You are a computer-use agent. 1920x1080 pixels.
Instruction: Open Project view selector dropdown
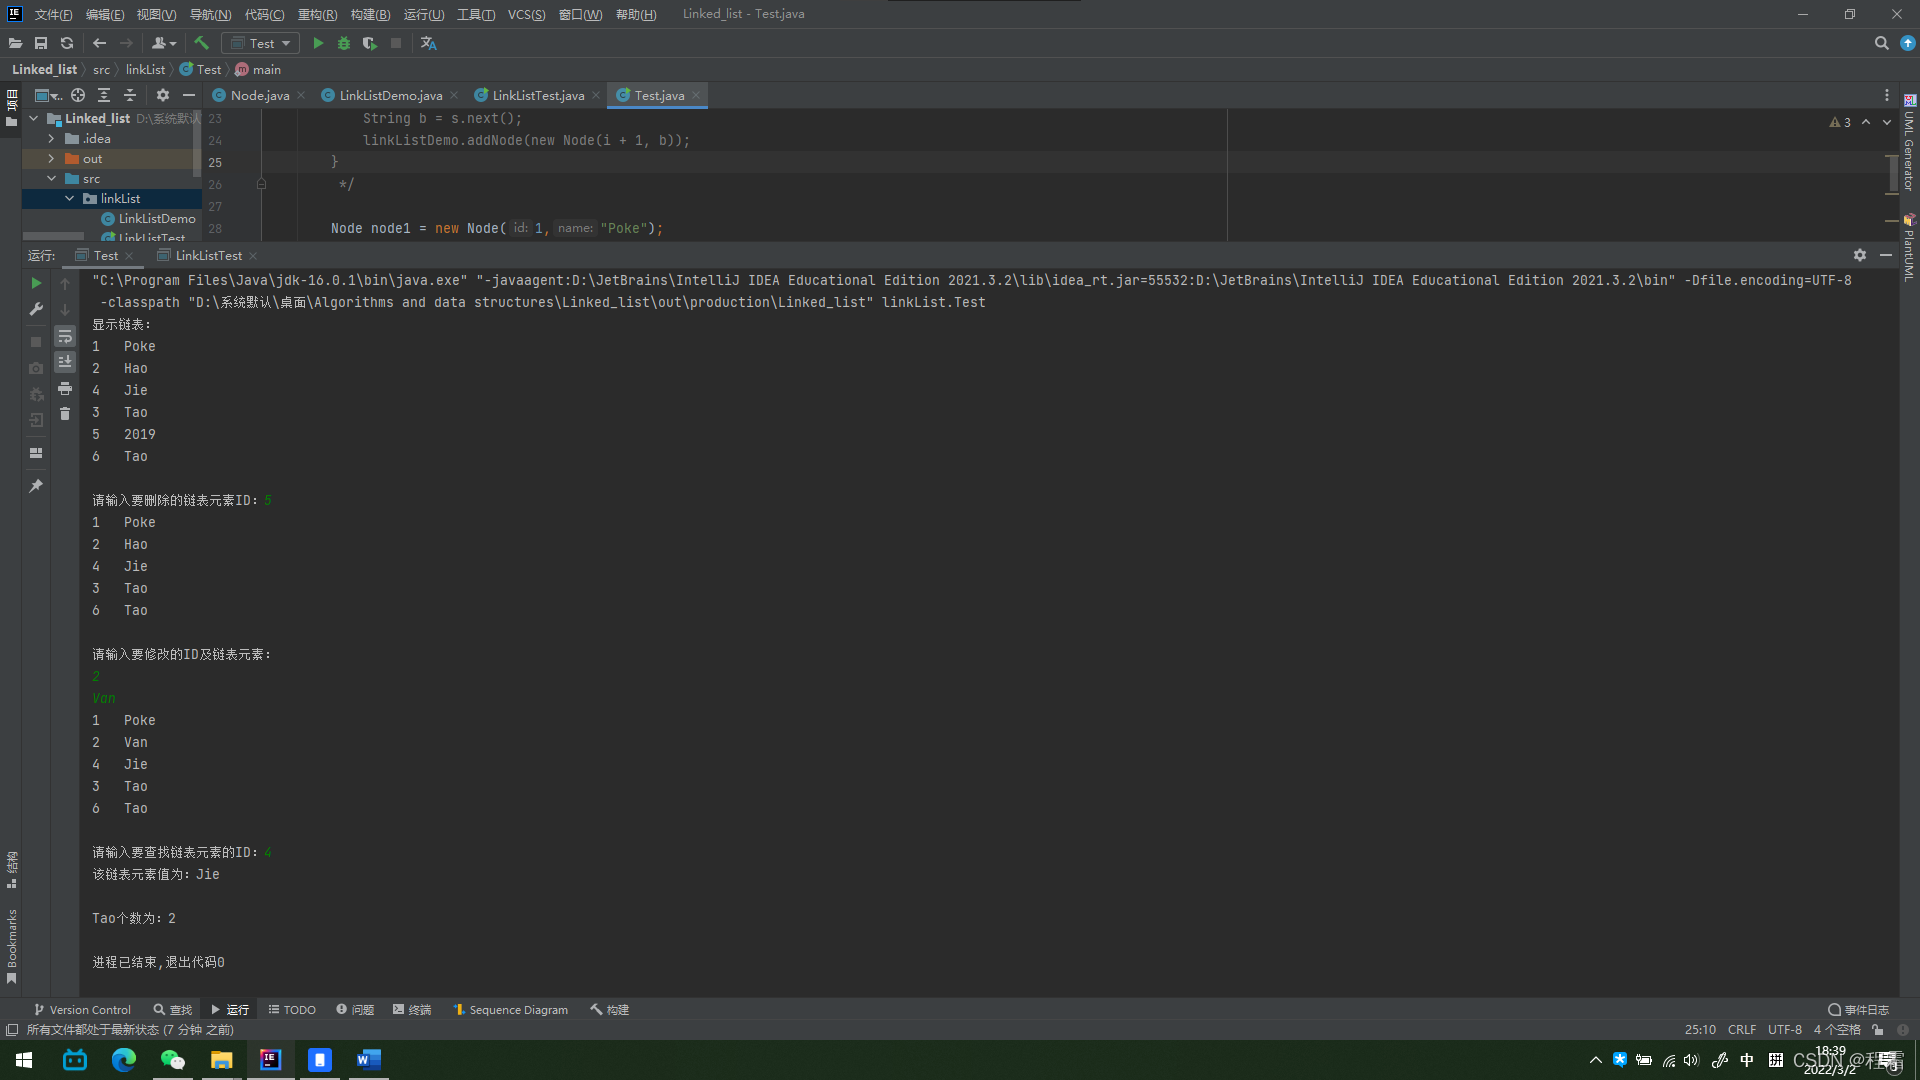48,95
